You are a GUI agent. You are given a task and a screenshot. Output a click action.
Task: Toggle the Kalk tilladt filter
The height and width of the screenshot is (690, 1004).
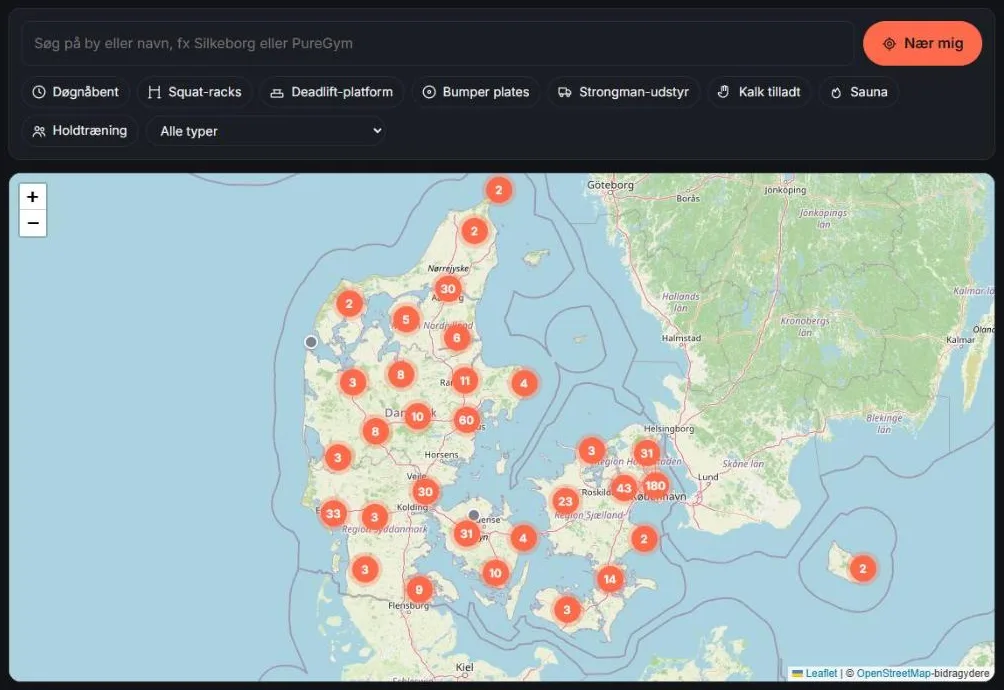(x=759, y=92)
